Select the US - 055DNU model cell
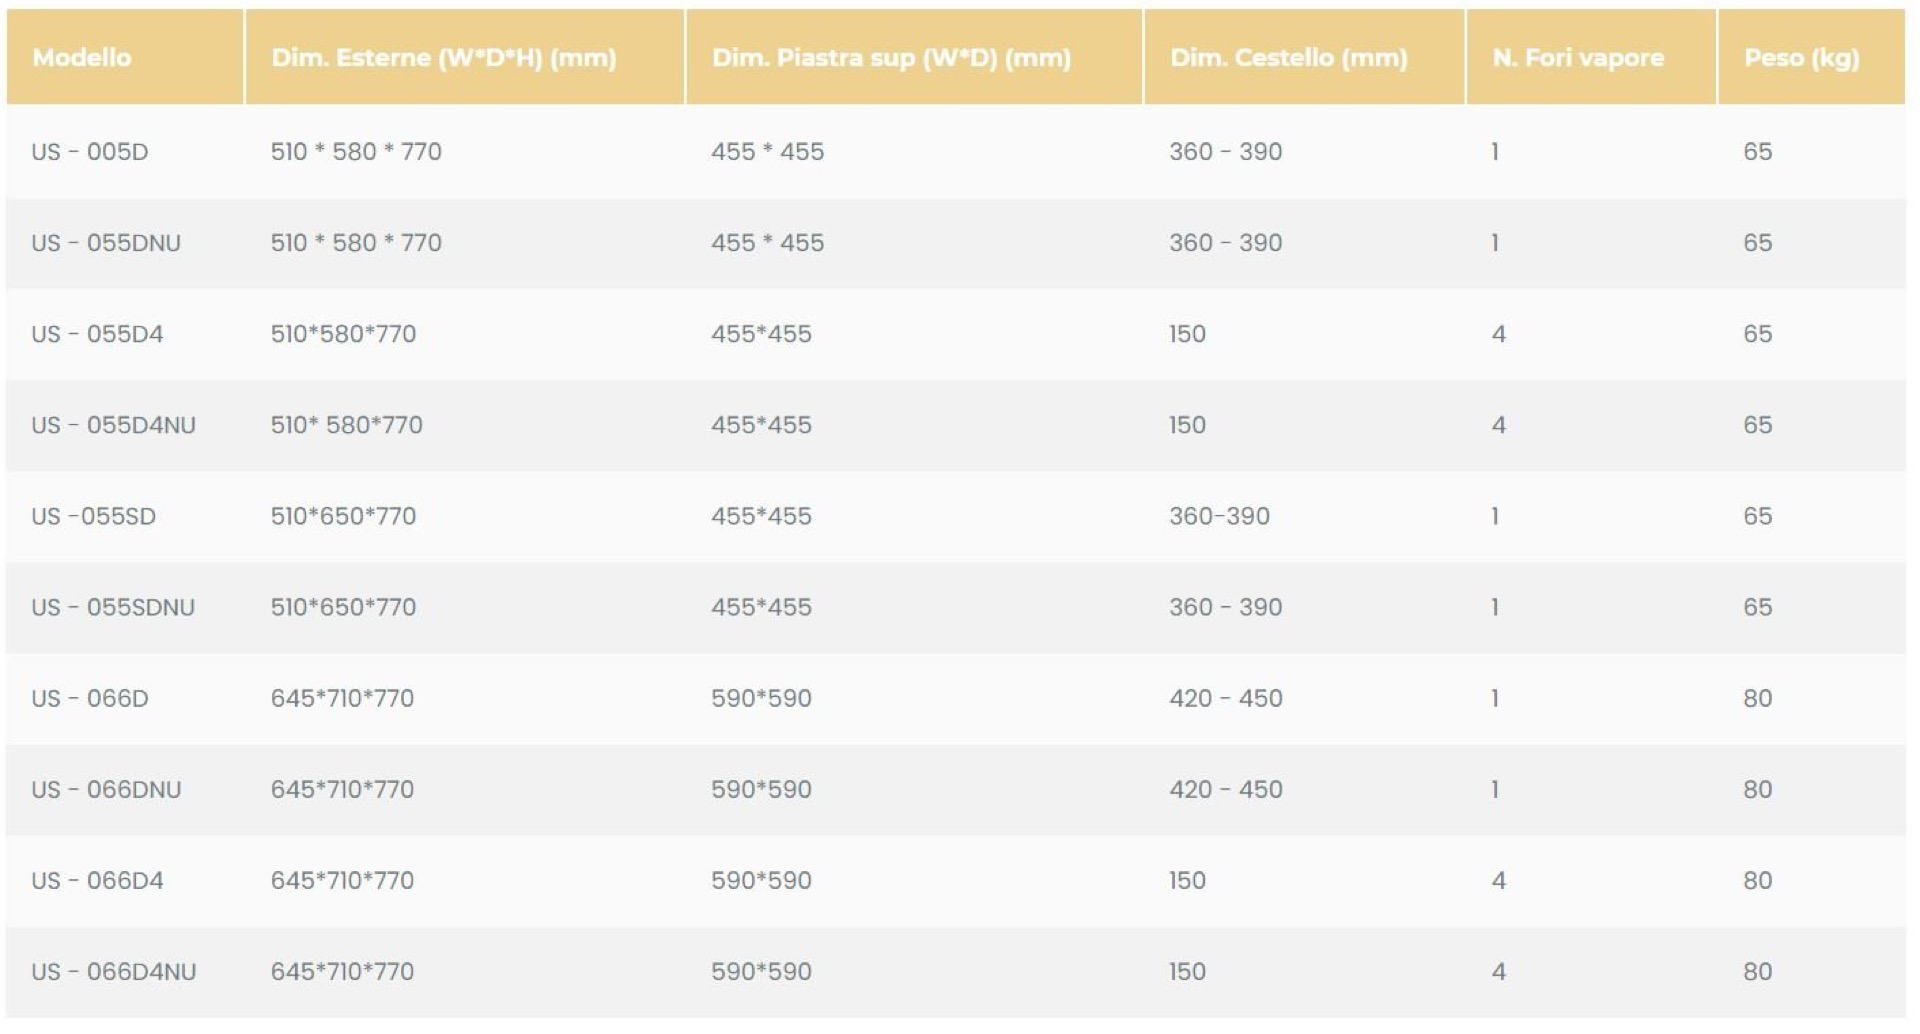 [x=106, y=243]
